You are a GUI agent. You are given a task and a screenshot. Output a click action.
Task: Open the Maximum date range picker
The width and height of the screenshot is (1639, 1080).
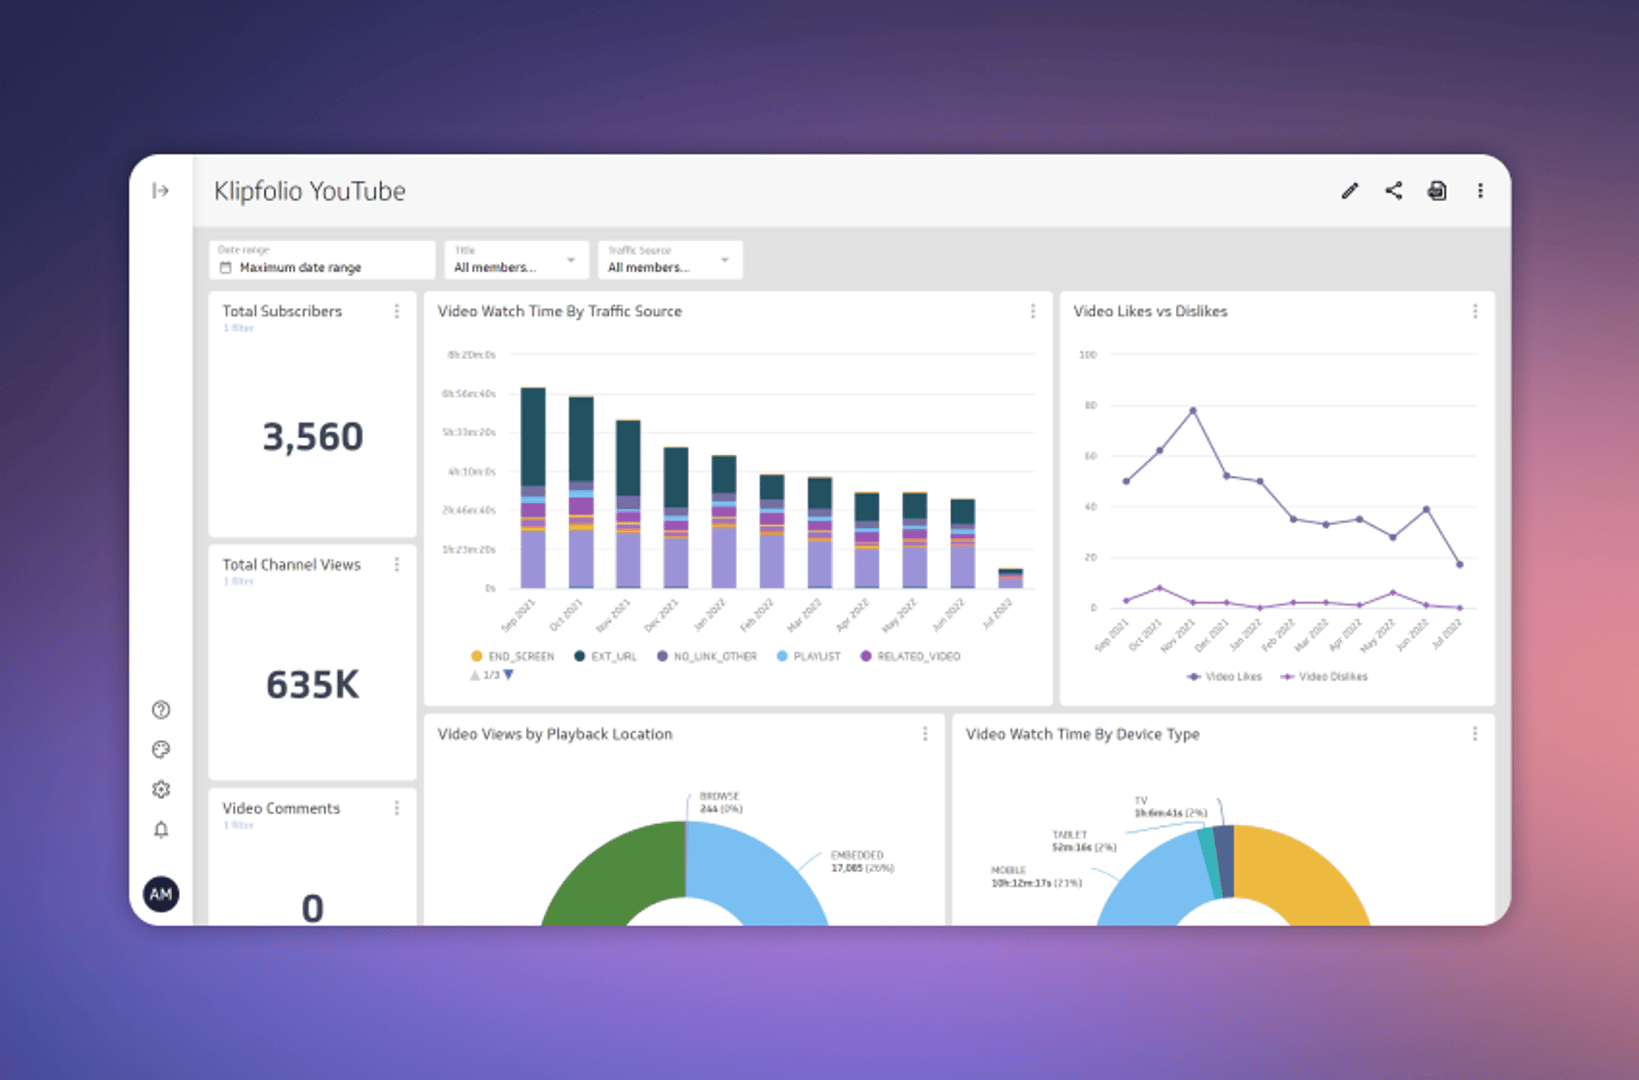point(322,260)
